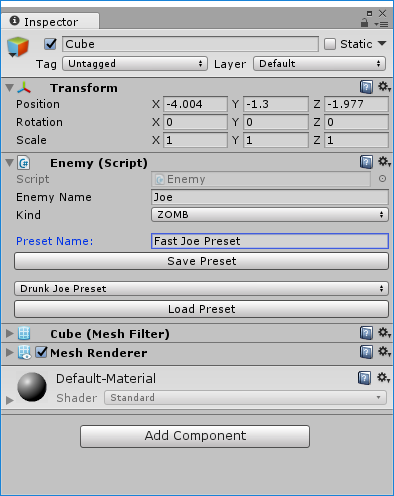Select the Inspector tab
Image resolution: width=394 pixels, height=496 pixels.
(50, 22)
